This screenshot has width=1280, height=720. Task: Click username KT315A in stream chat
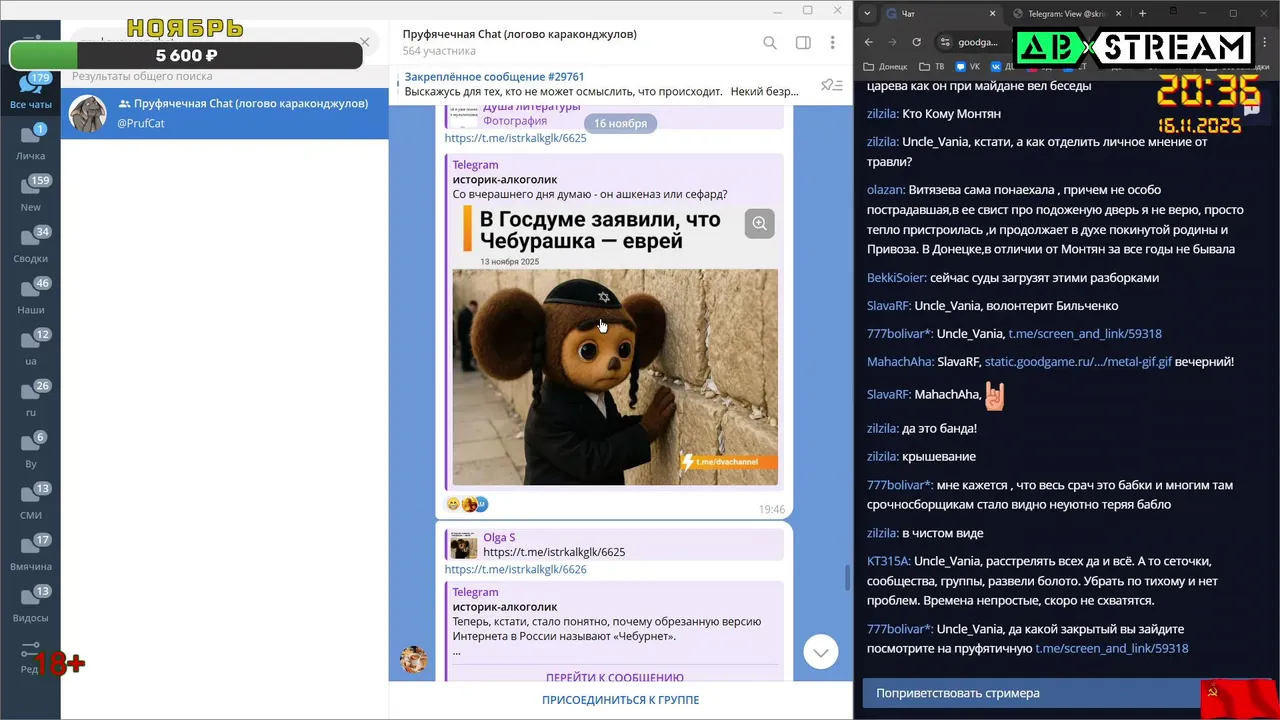[887, 561]
